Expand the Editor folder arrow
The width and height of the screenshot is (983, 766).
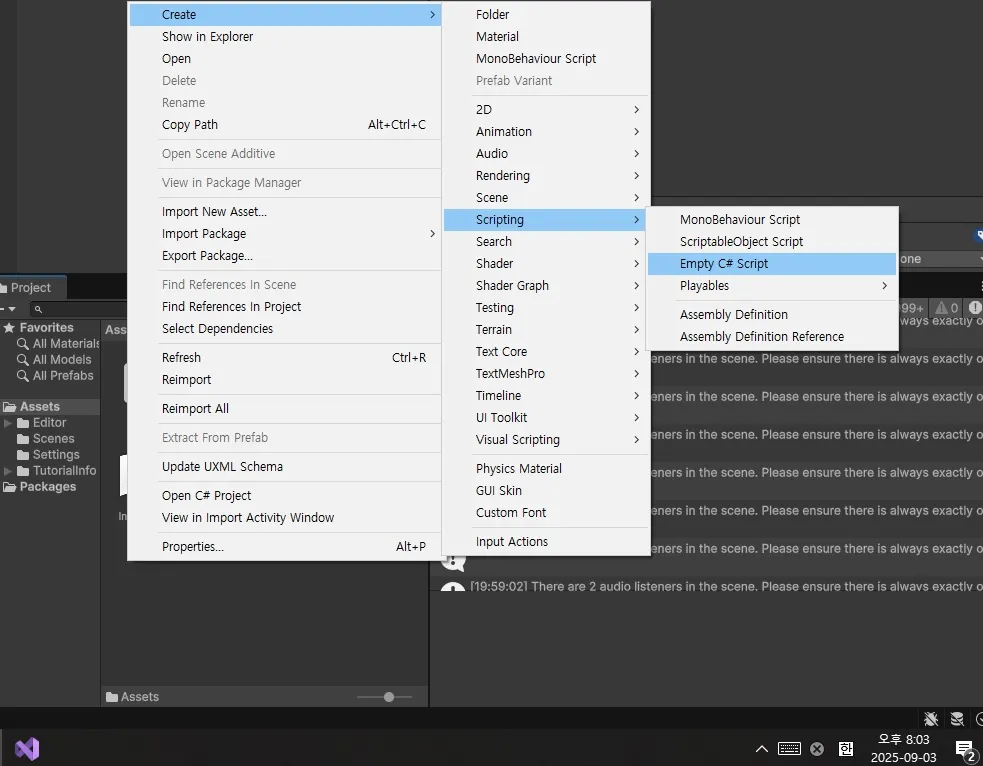[x=8, y=423]
